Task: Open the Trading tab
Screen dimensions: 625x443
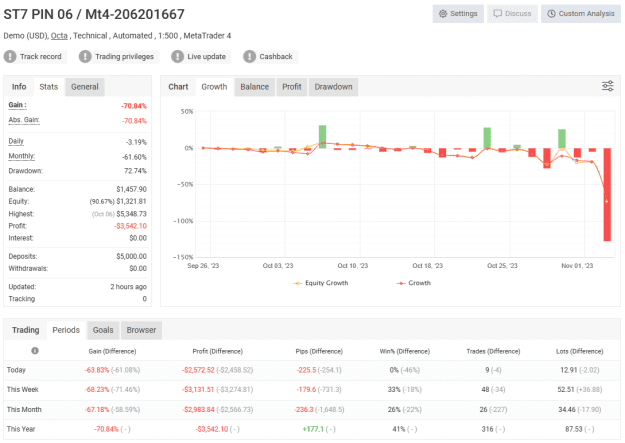Action: 26,330
